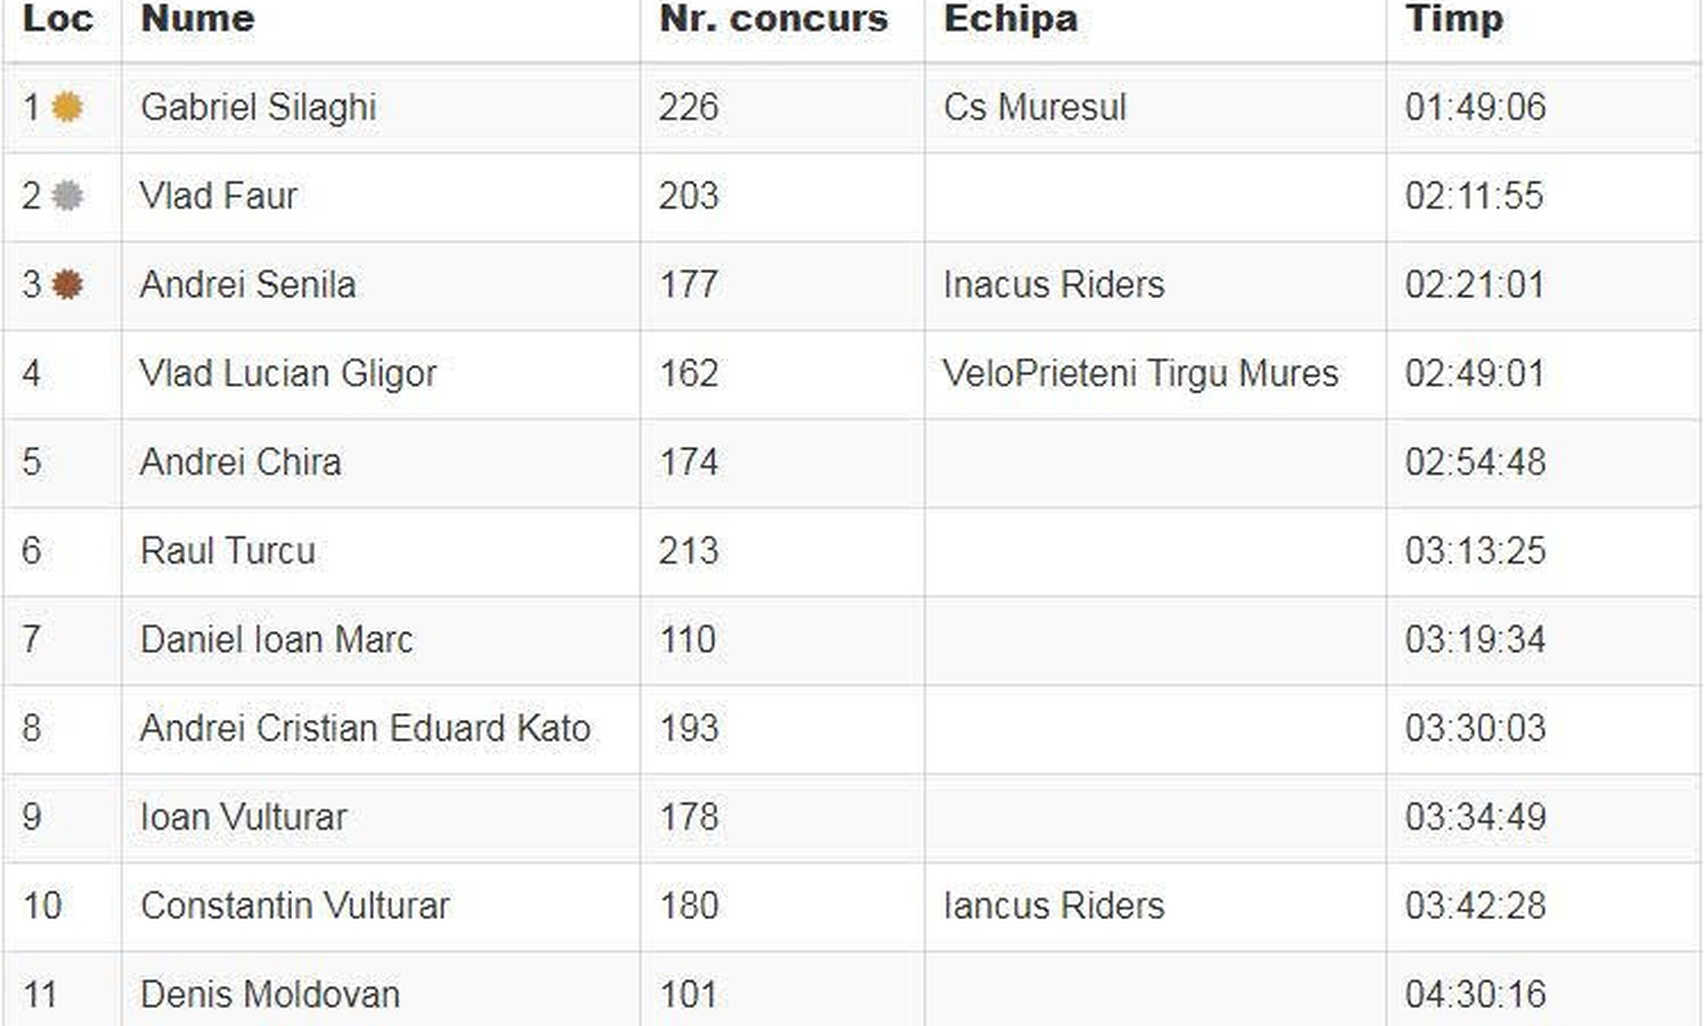1704x1026 pixels.
Task: Click the Cs Muresul team cell
Action: (x=1034, y=107)
